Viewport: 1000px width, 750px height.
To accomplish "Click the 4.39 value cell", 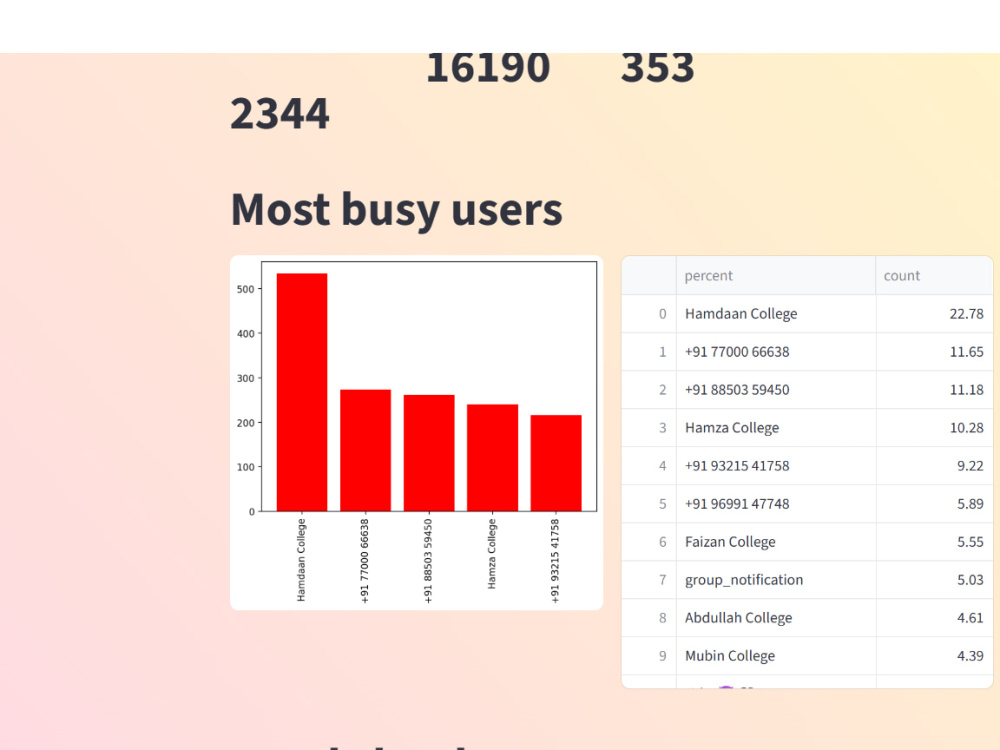I will [934, 656].
